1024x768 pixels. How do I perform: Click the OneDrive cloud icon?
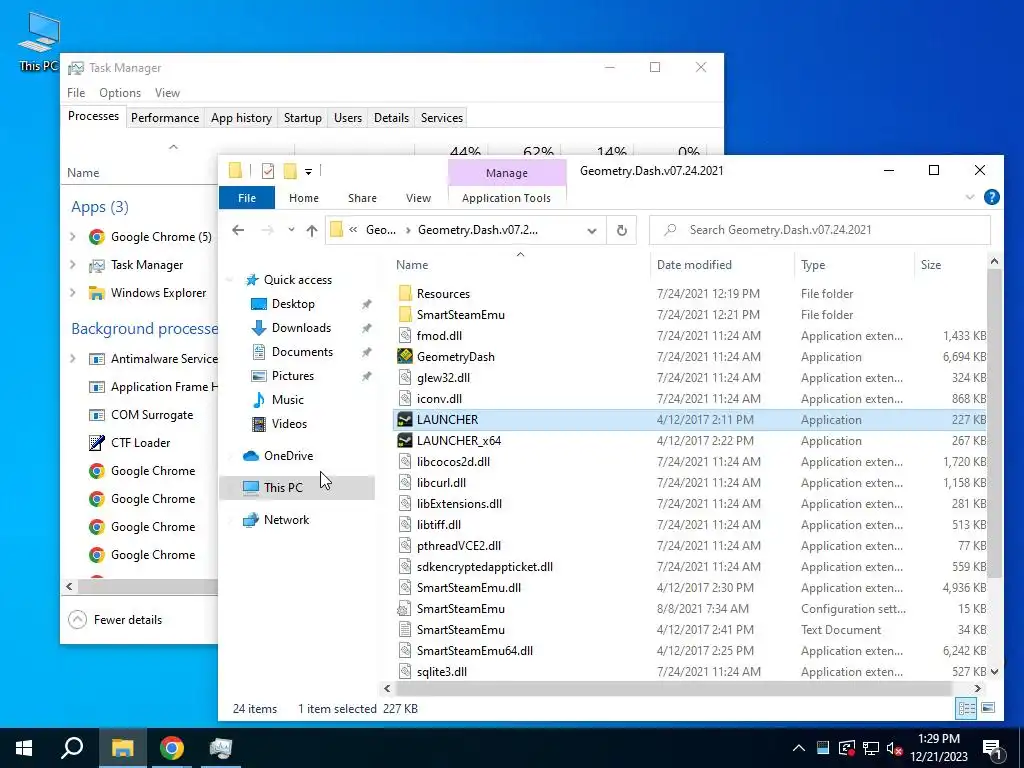251,456
